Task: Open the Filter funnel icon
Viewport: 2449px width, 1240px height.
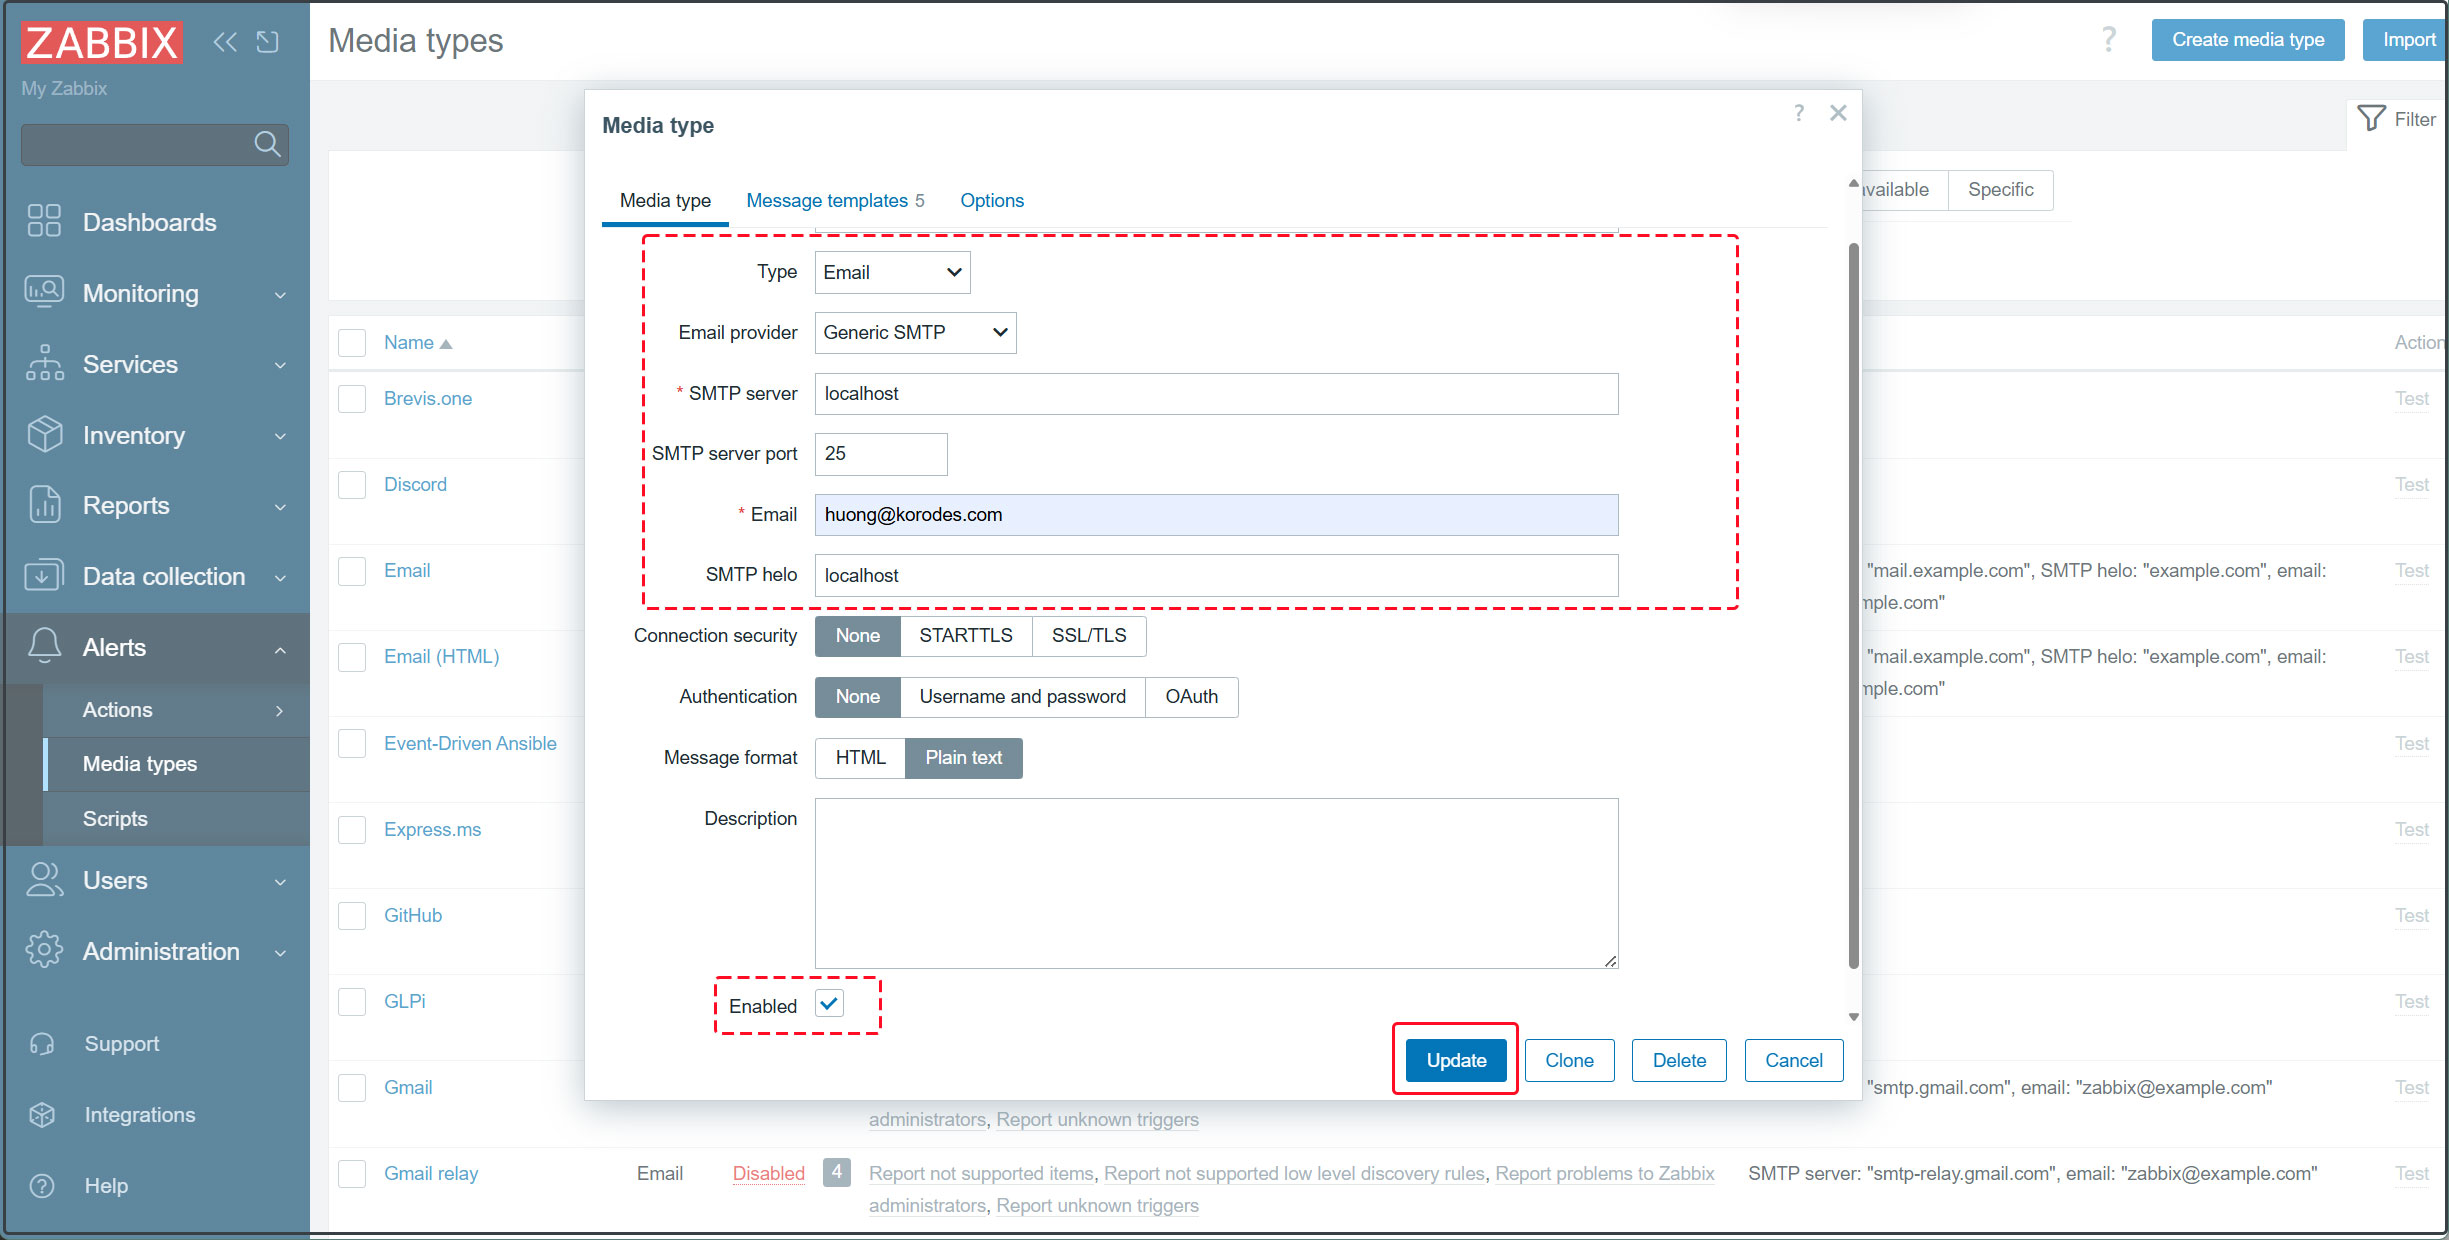Action: 2371,119
